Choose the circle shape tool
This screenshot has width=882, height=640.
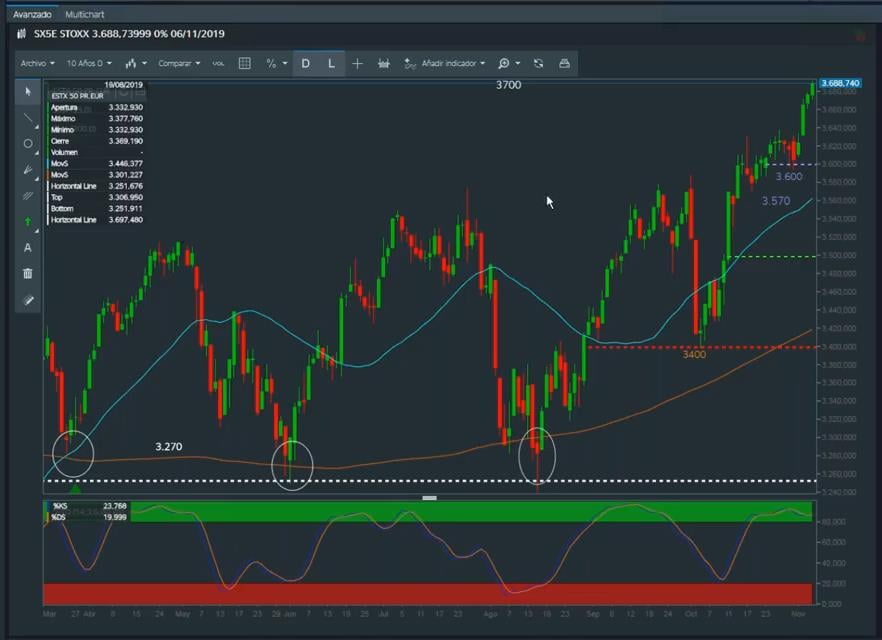point(28,144)
